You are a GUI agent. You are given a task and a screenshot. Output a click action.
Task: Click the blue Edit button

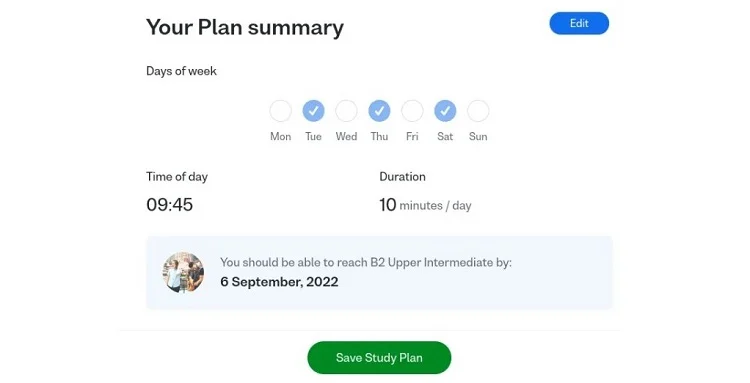pos(579,23)
